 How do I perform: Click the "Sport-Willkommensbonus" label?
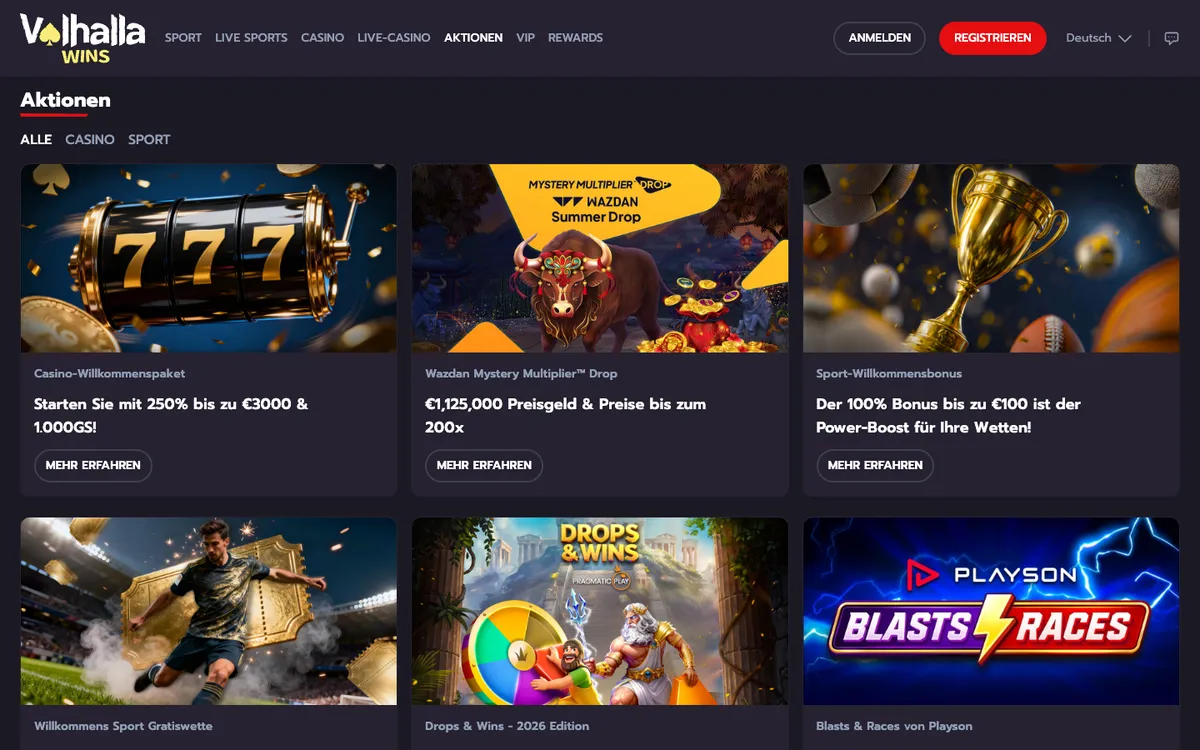889,373
